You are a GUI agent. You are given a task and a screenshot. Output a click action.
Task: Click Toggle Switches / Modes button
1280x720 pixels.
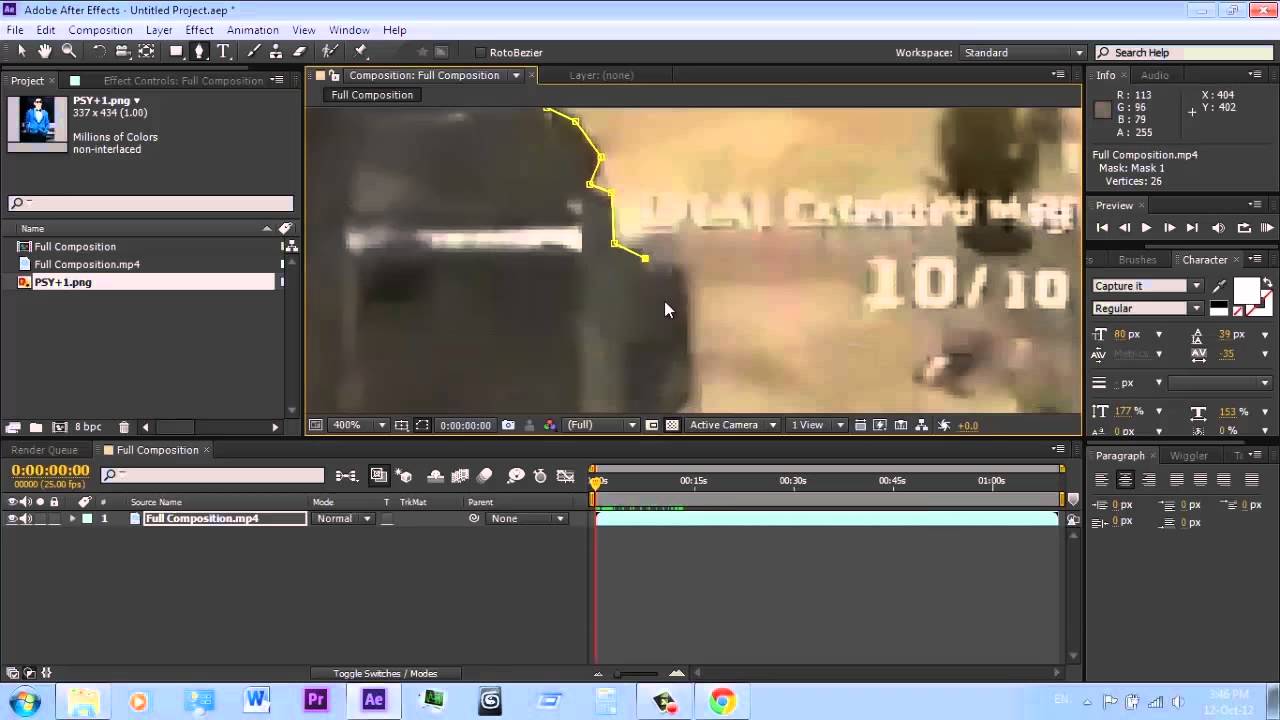tap(385, 673)
